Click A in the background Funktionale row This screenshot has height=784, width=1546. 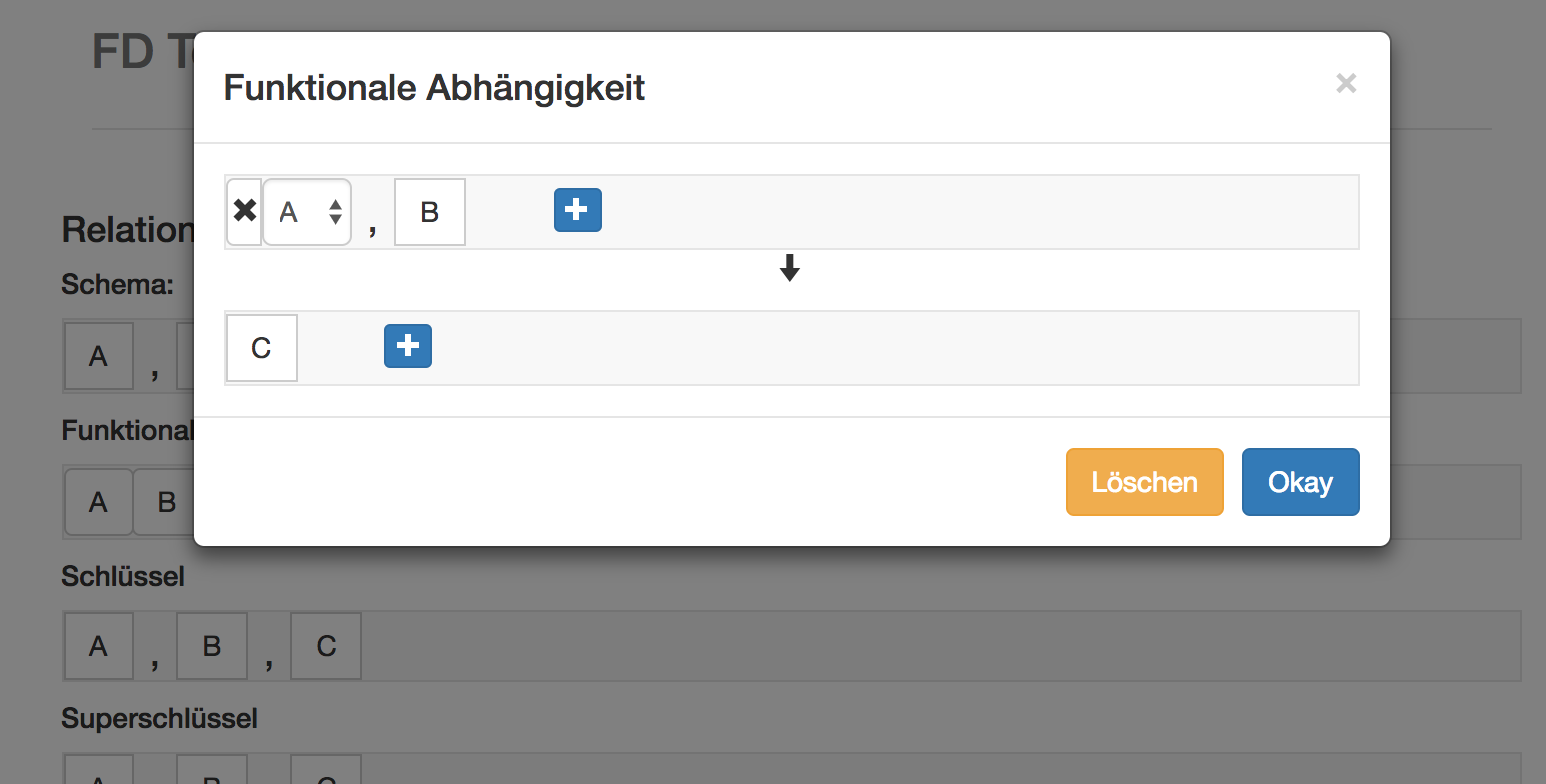pyautogui.click(x=98, y=501)
